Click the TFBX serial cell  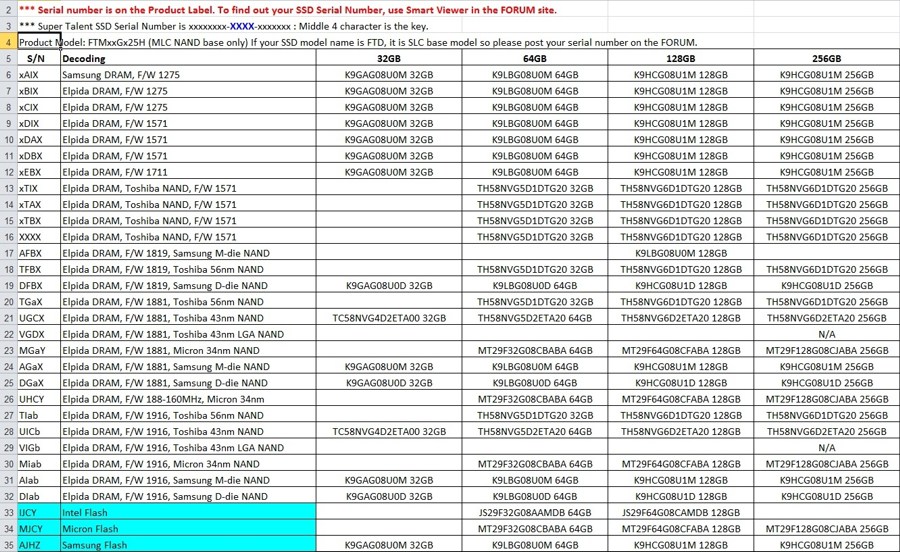coord(38,269)
